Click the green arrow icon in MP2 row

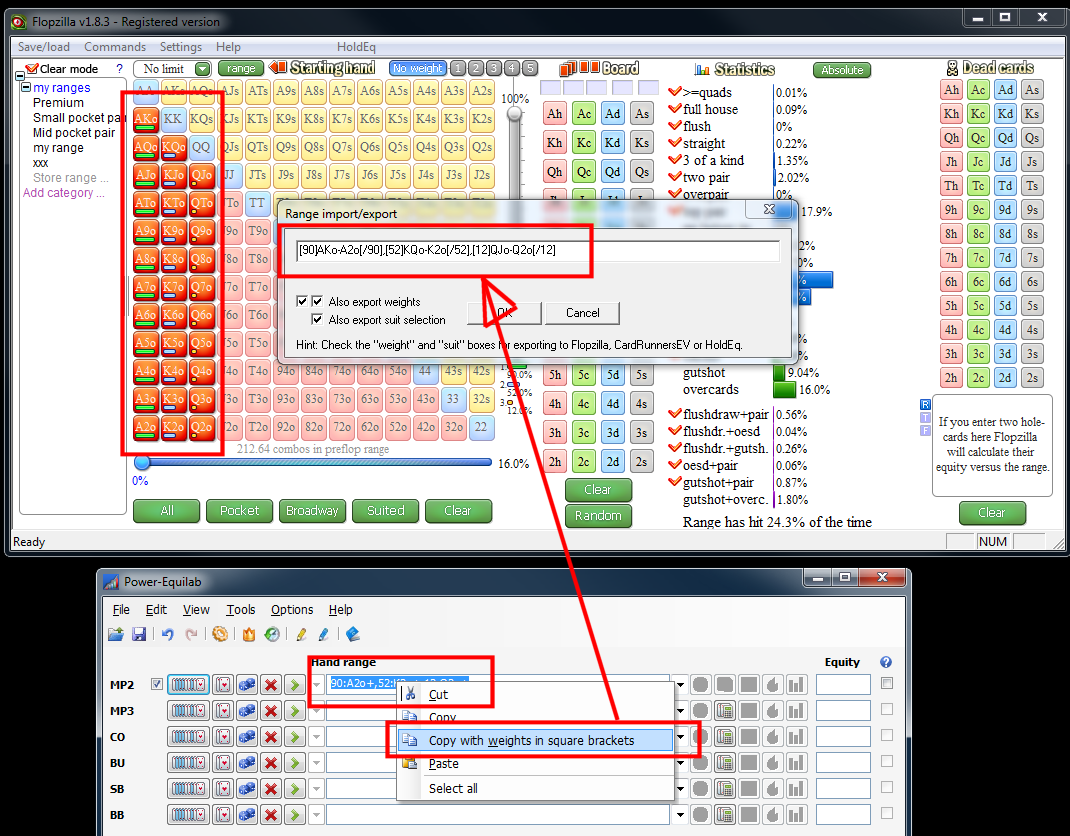click(295, 684)
